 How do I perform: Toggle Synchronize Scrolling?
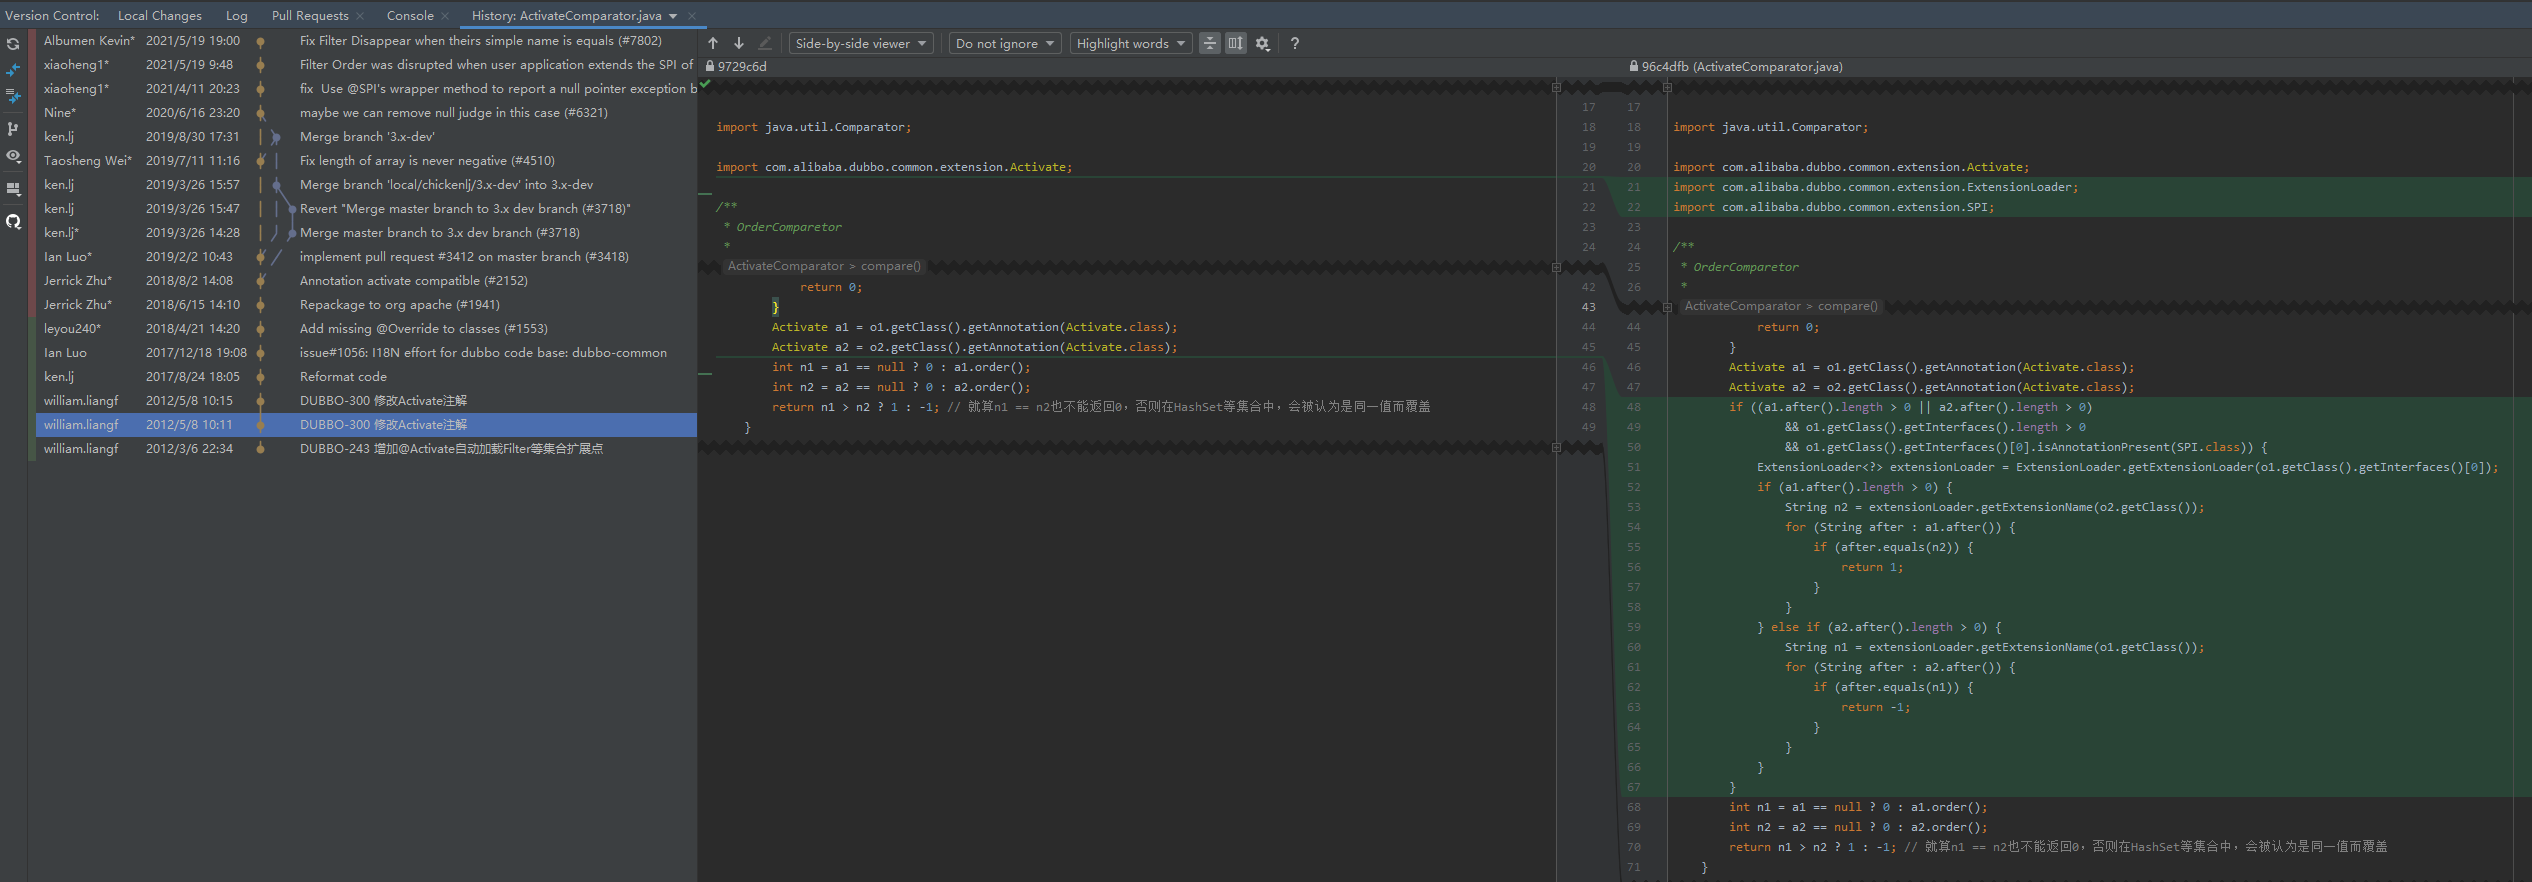(1236, 43)
